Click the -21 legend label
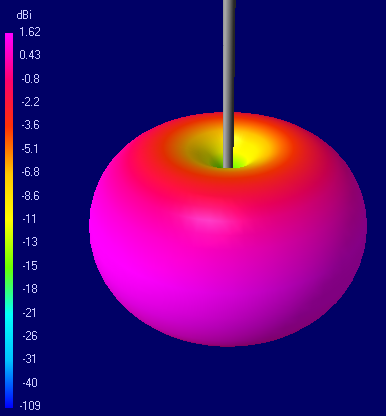This screenshot has width=386, height=416. point(29,313)
